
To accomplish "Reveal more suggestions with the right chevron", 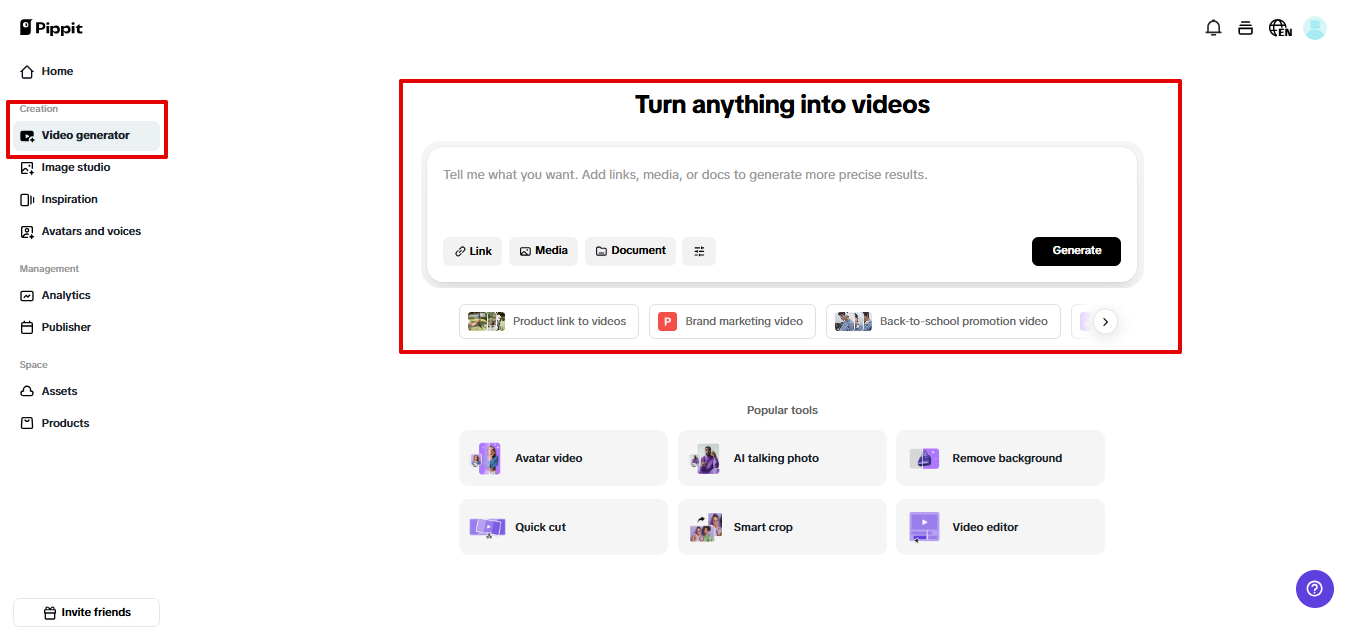I will click(x=1105, y=321).
